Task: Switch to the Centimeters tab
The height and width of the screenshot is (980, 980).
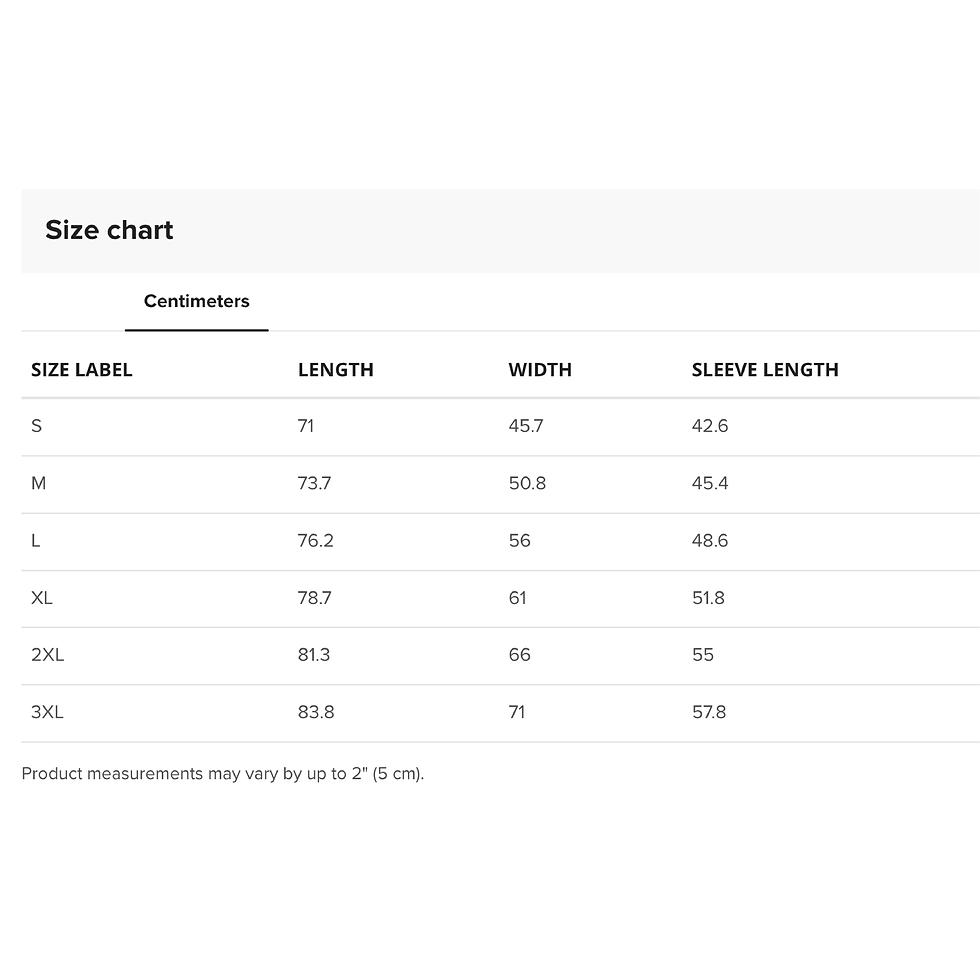Action: 196,301
